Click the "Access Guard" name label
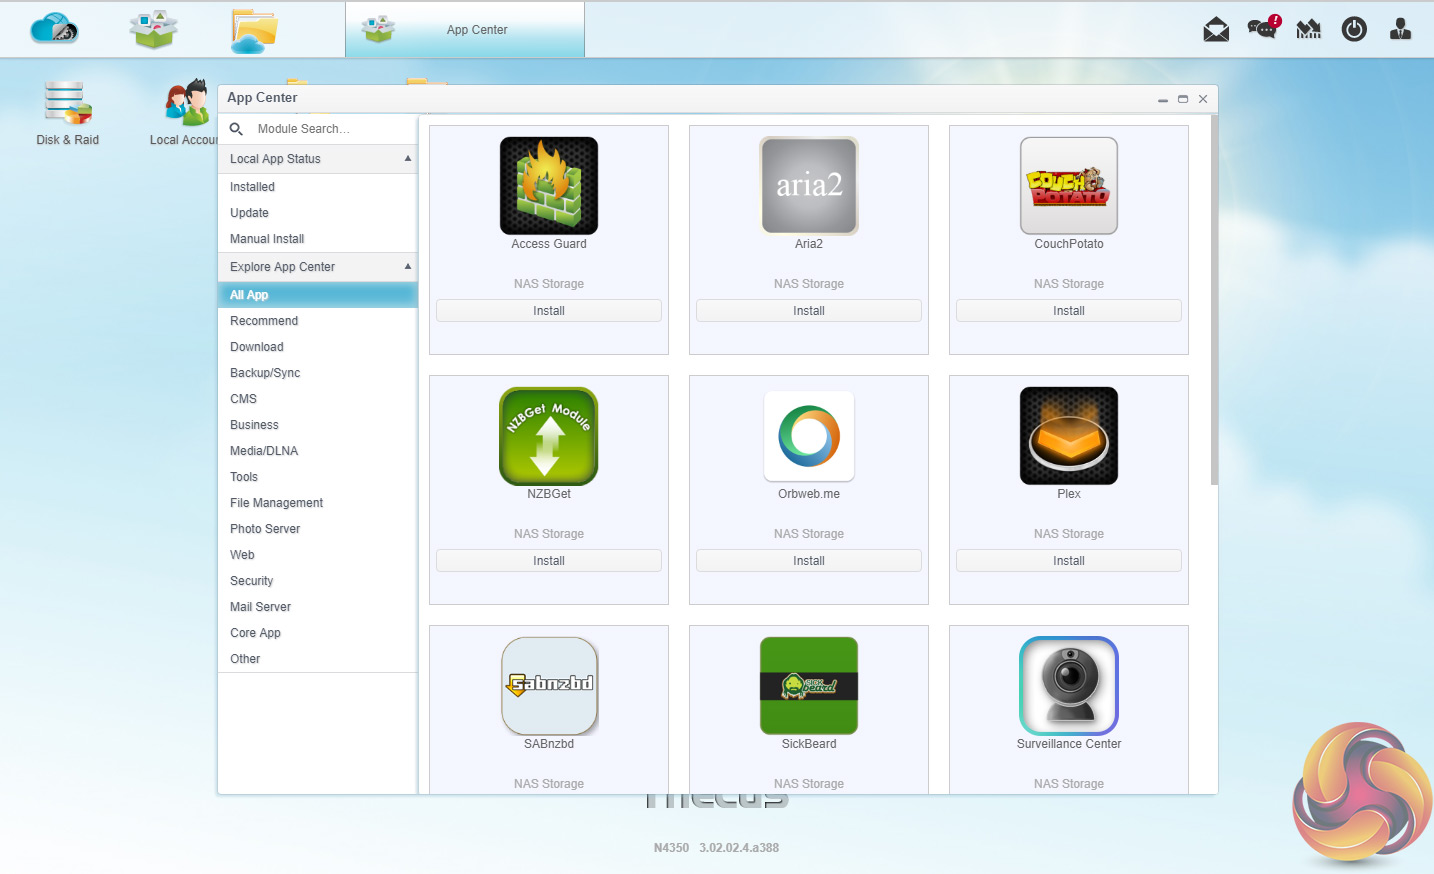Image resolution: width=1434 pixels, height=874 pixels. [x=549, y=244]
